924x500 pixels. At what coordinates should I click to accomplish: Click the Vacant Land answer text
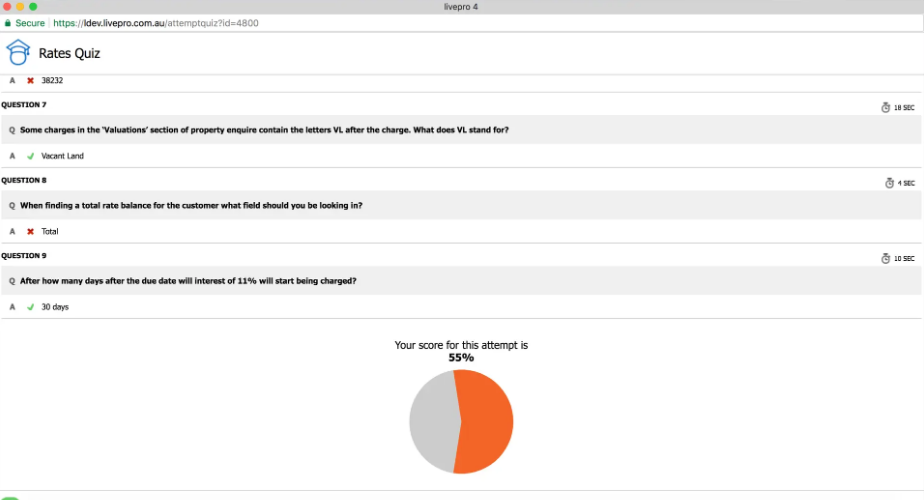point(59,156)
